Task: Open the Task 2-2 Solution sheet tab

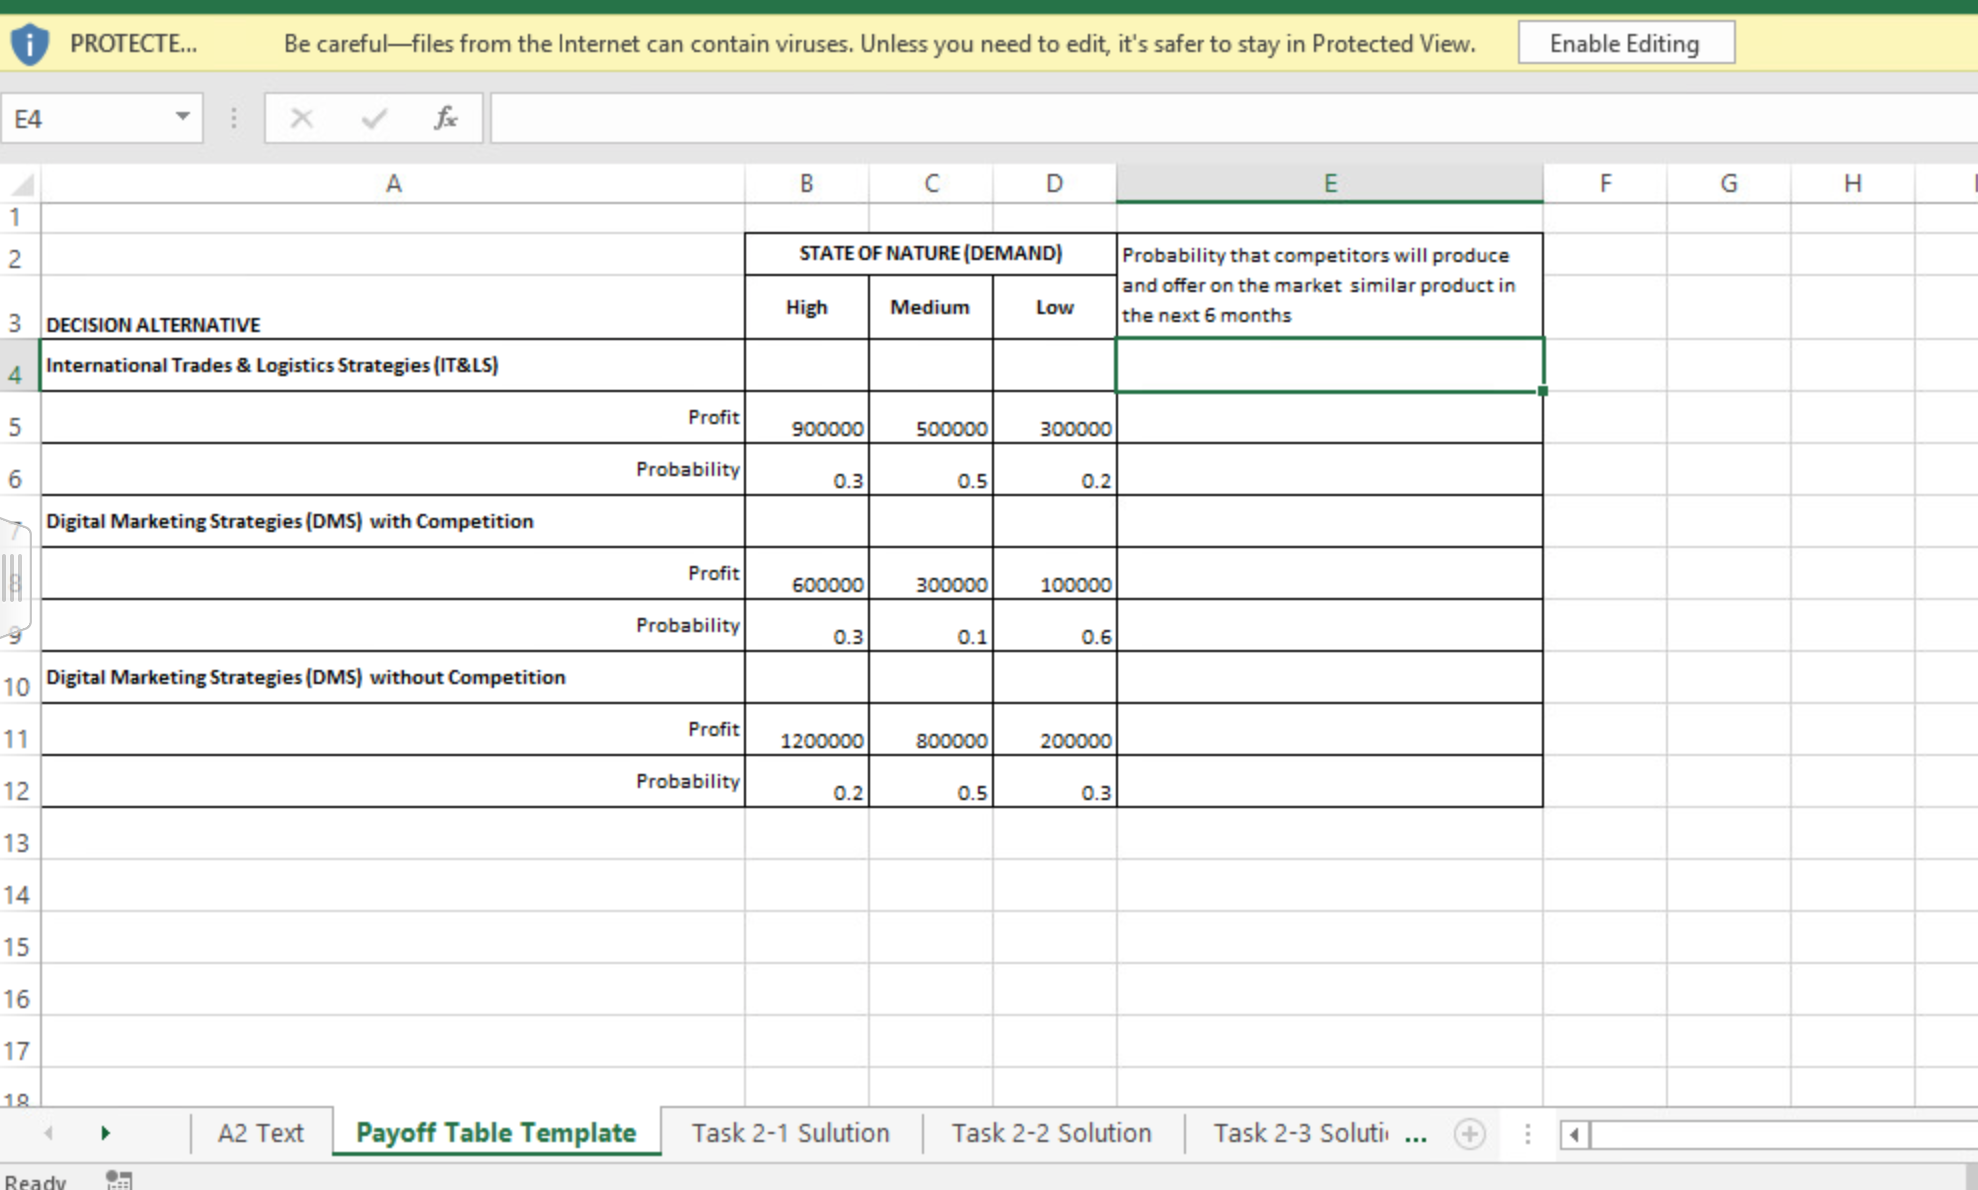Action: pyautogui.click(x=1051, y=1133)
